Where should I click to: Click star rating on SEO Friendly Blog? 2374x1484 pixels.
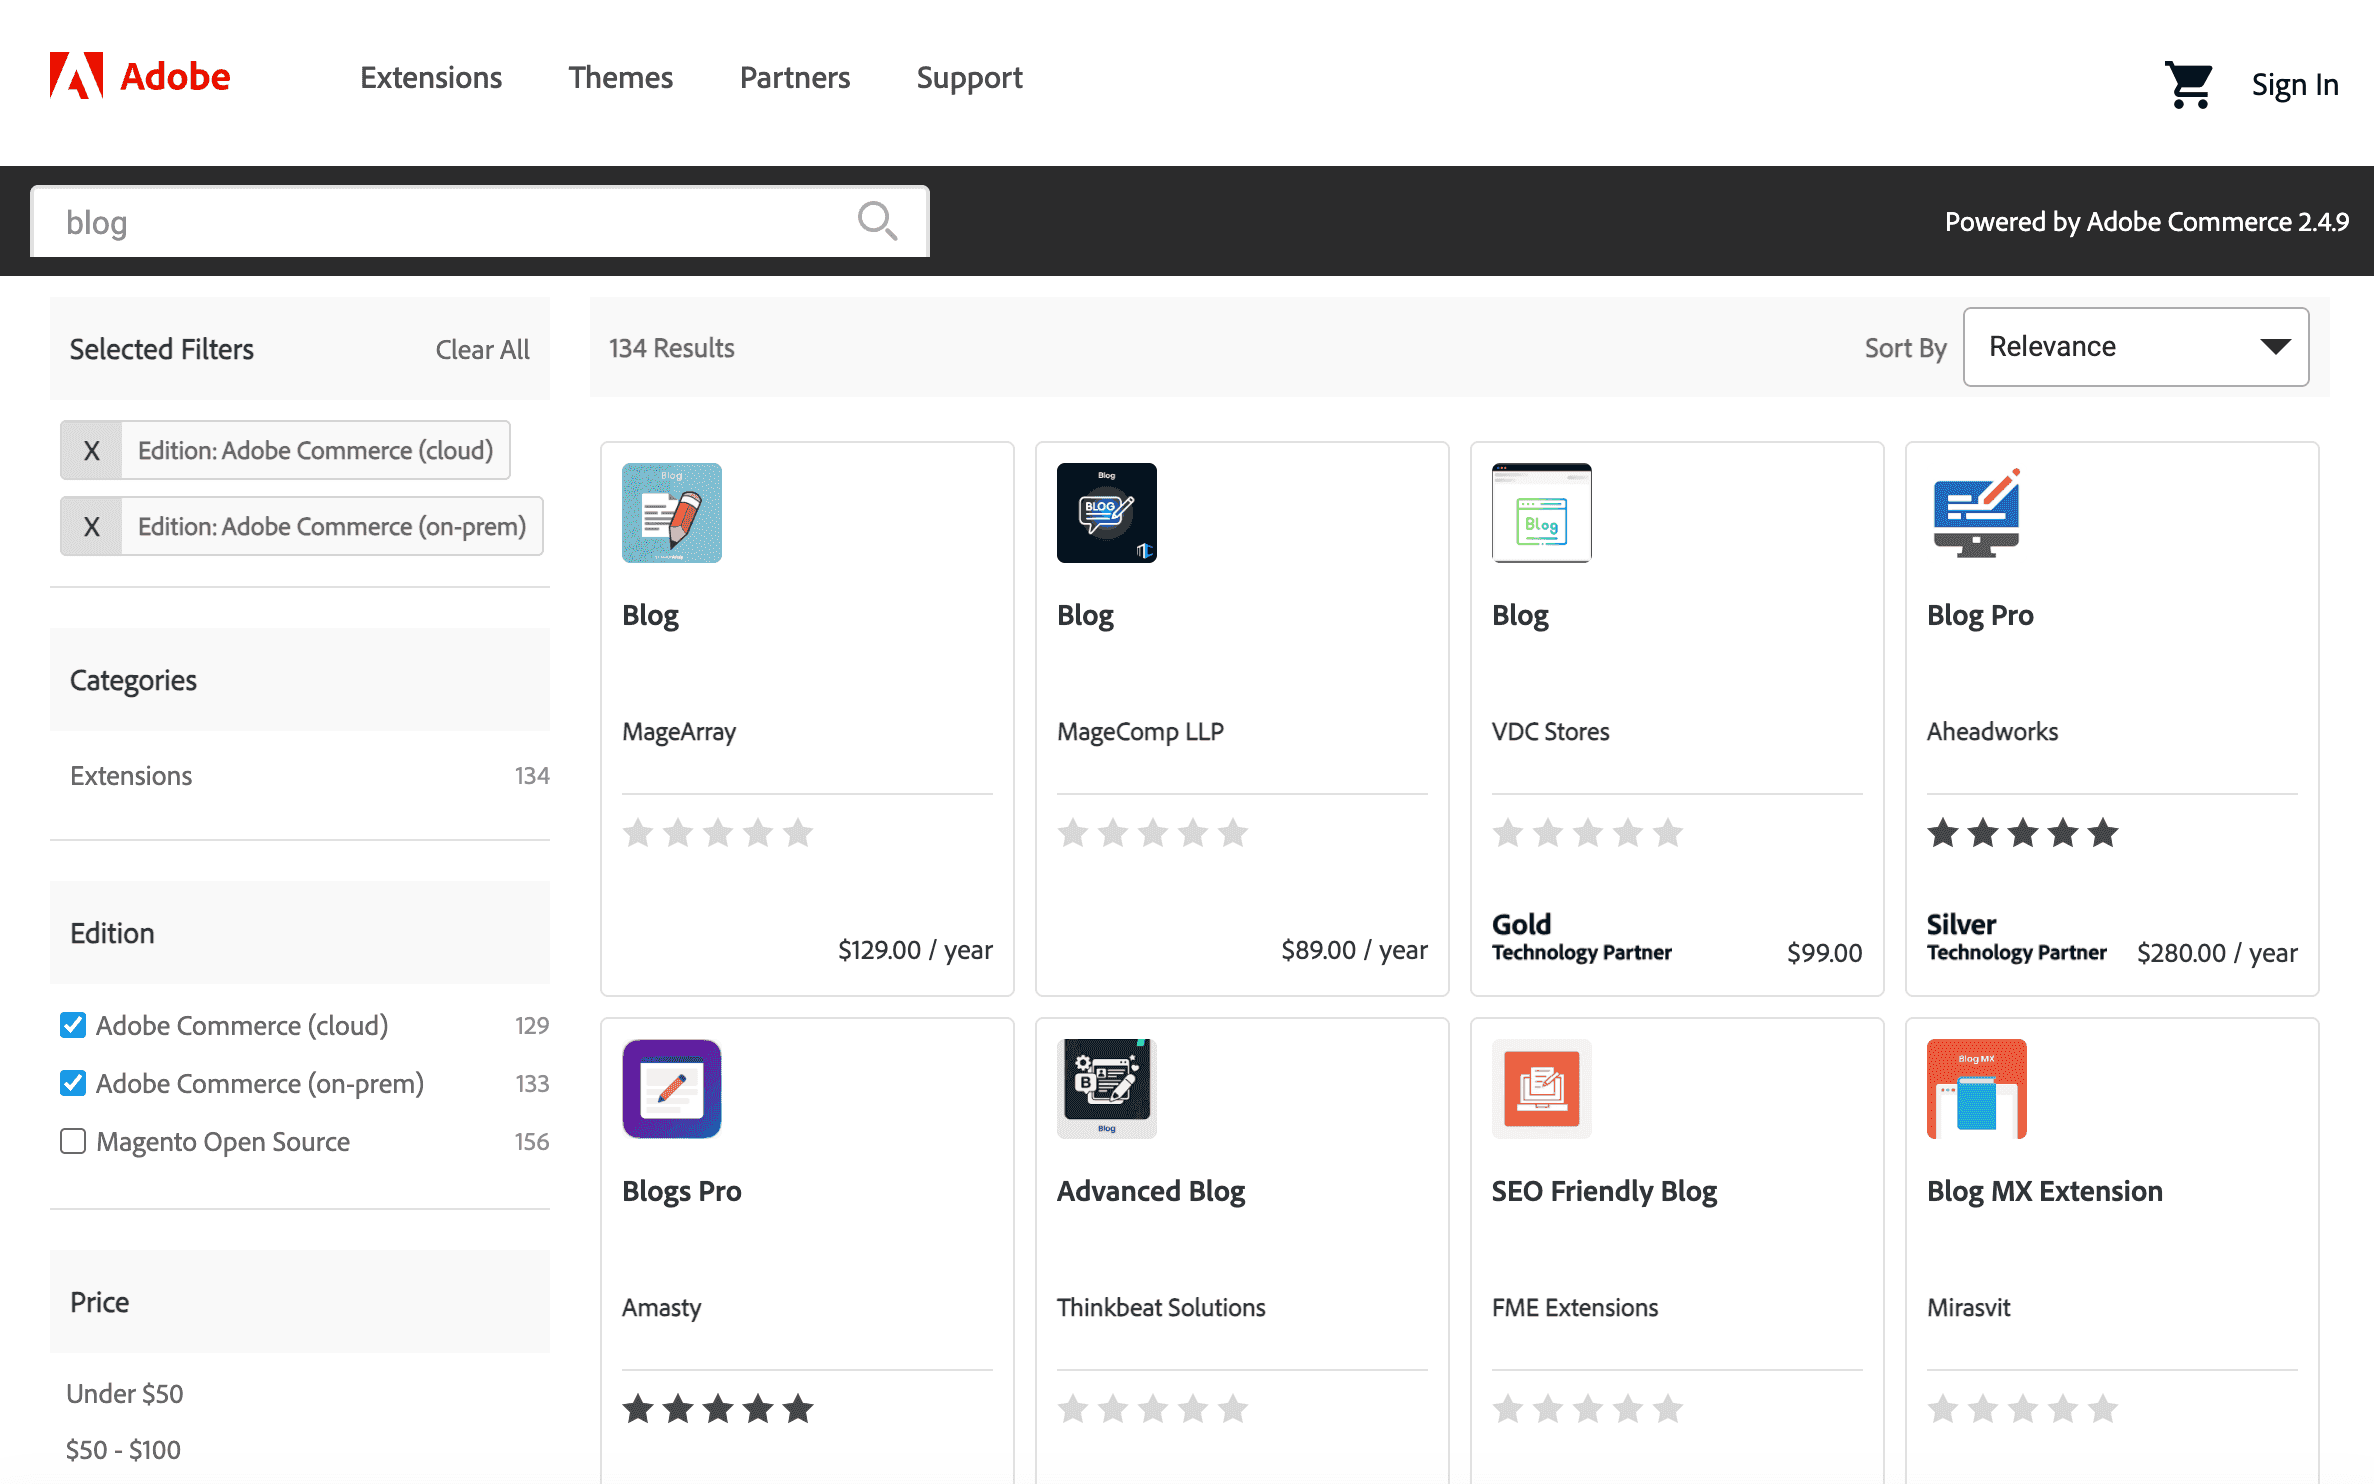coord(1588,1408)
